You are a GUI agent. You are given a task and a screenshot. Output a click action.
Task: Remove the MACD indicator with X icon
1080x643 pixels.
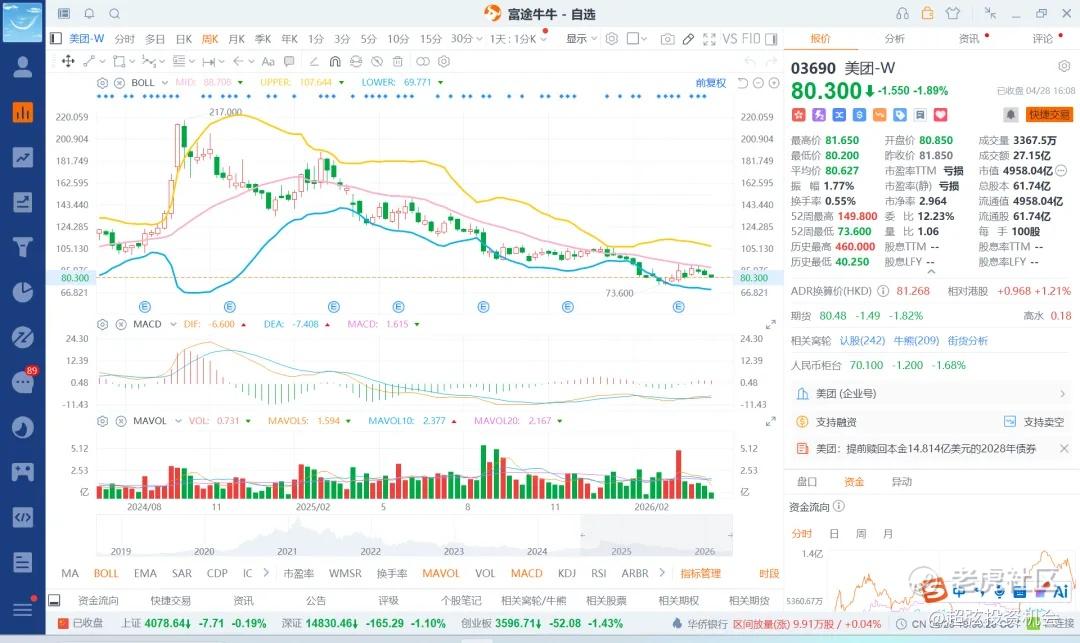click(121, 324)
